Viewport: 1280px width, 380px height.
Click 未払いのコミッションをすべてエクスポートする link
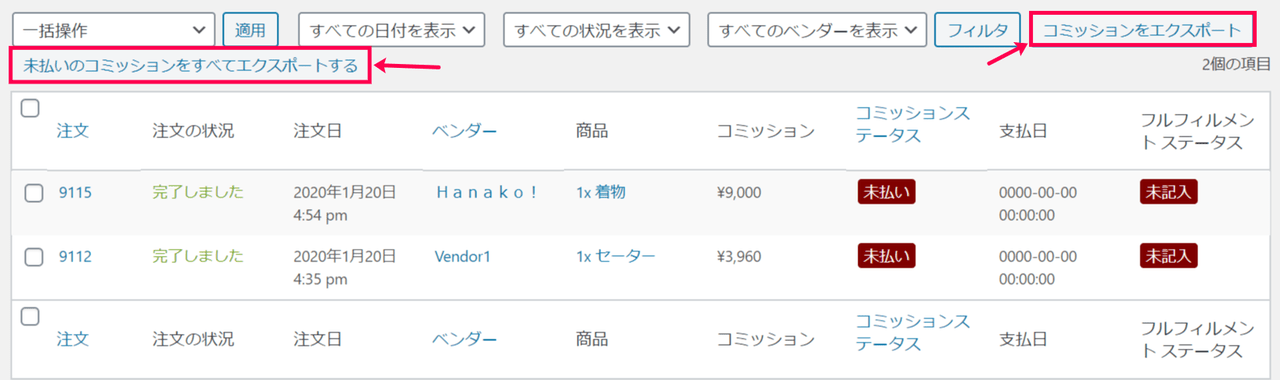190,66
